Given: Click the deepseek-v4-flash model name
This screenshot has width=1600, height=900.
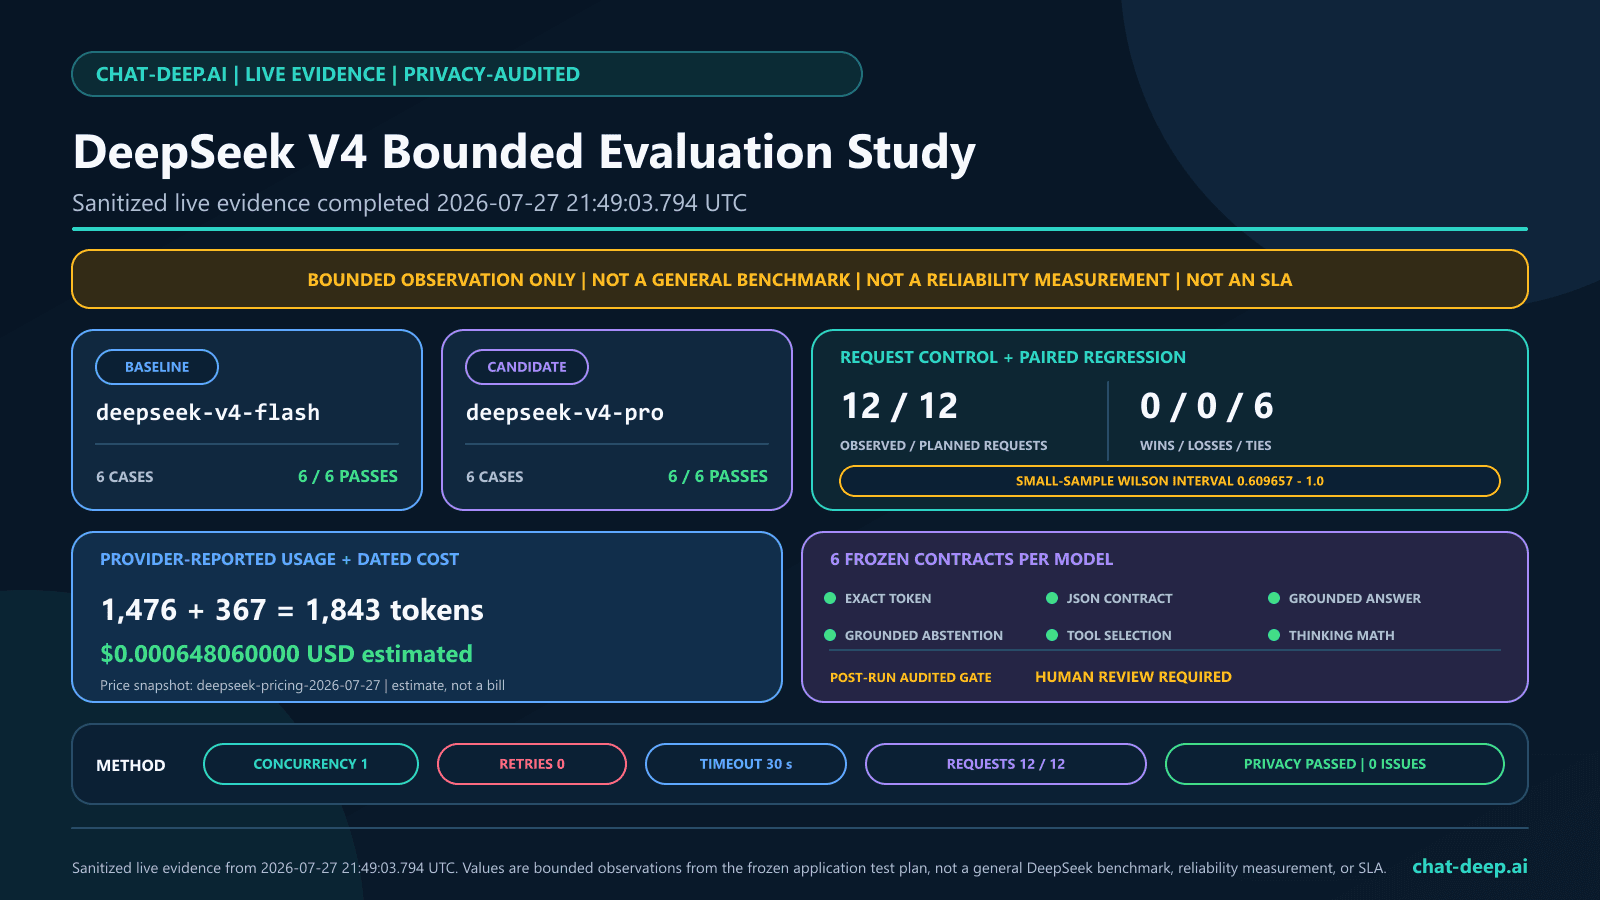Looking at the screenshot, I should tap(208, 412).
